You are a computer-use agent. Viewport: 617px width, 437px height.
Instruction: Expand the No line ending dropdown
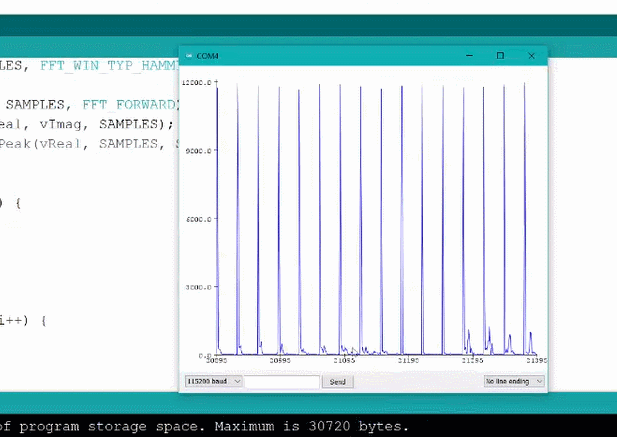click(514, 382)
